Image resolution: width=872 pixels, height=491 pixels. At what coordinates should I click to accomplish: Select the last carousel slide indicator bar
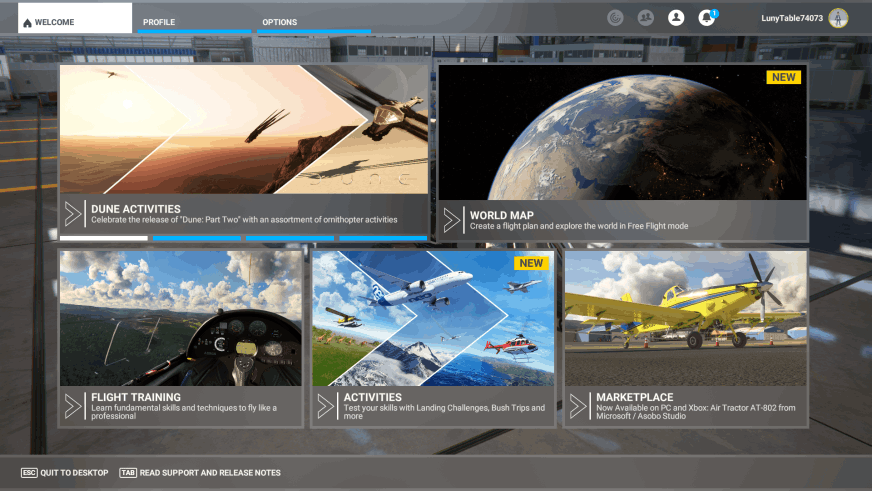coord(382,238)
